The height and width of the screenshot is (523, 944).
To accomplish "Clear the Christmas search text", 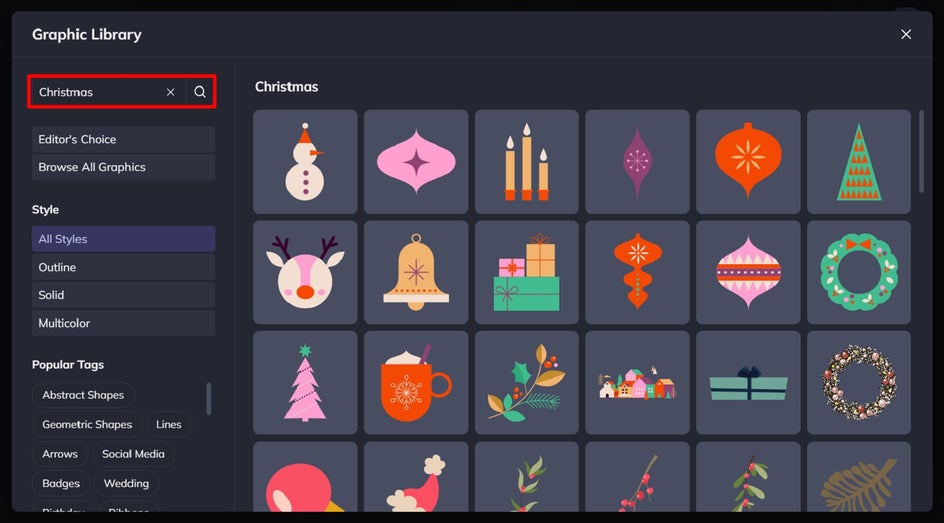I will tap(170, 92).
